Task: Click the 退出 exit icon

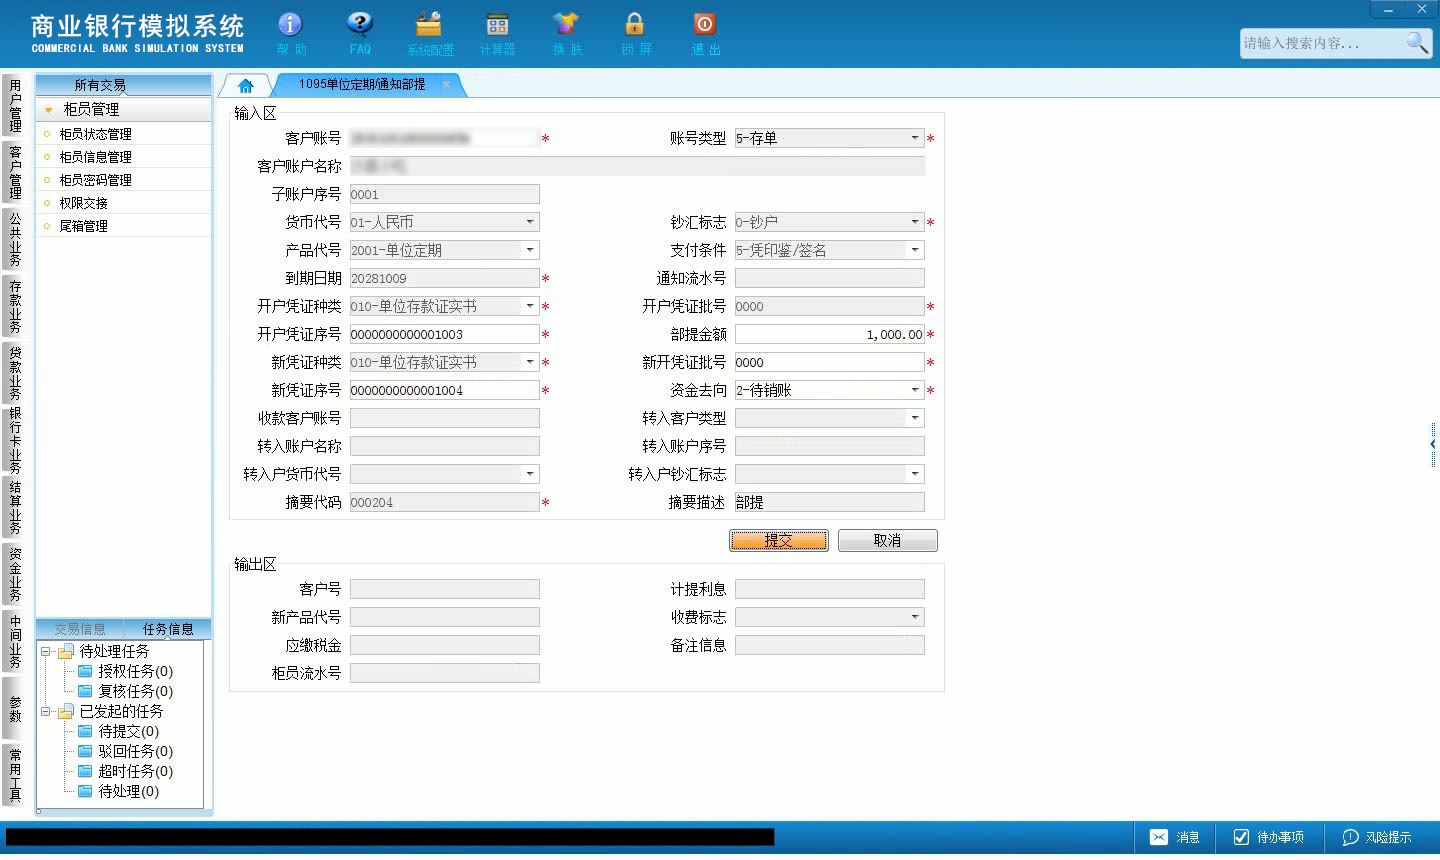Action: [x=705, y=33]
